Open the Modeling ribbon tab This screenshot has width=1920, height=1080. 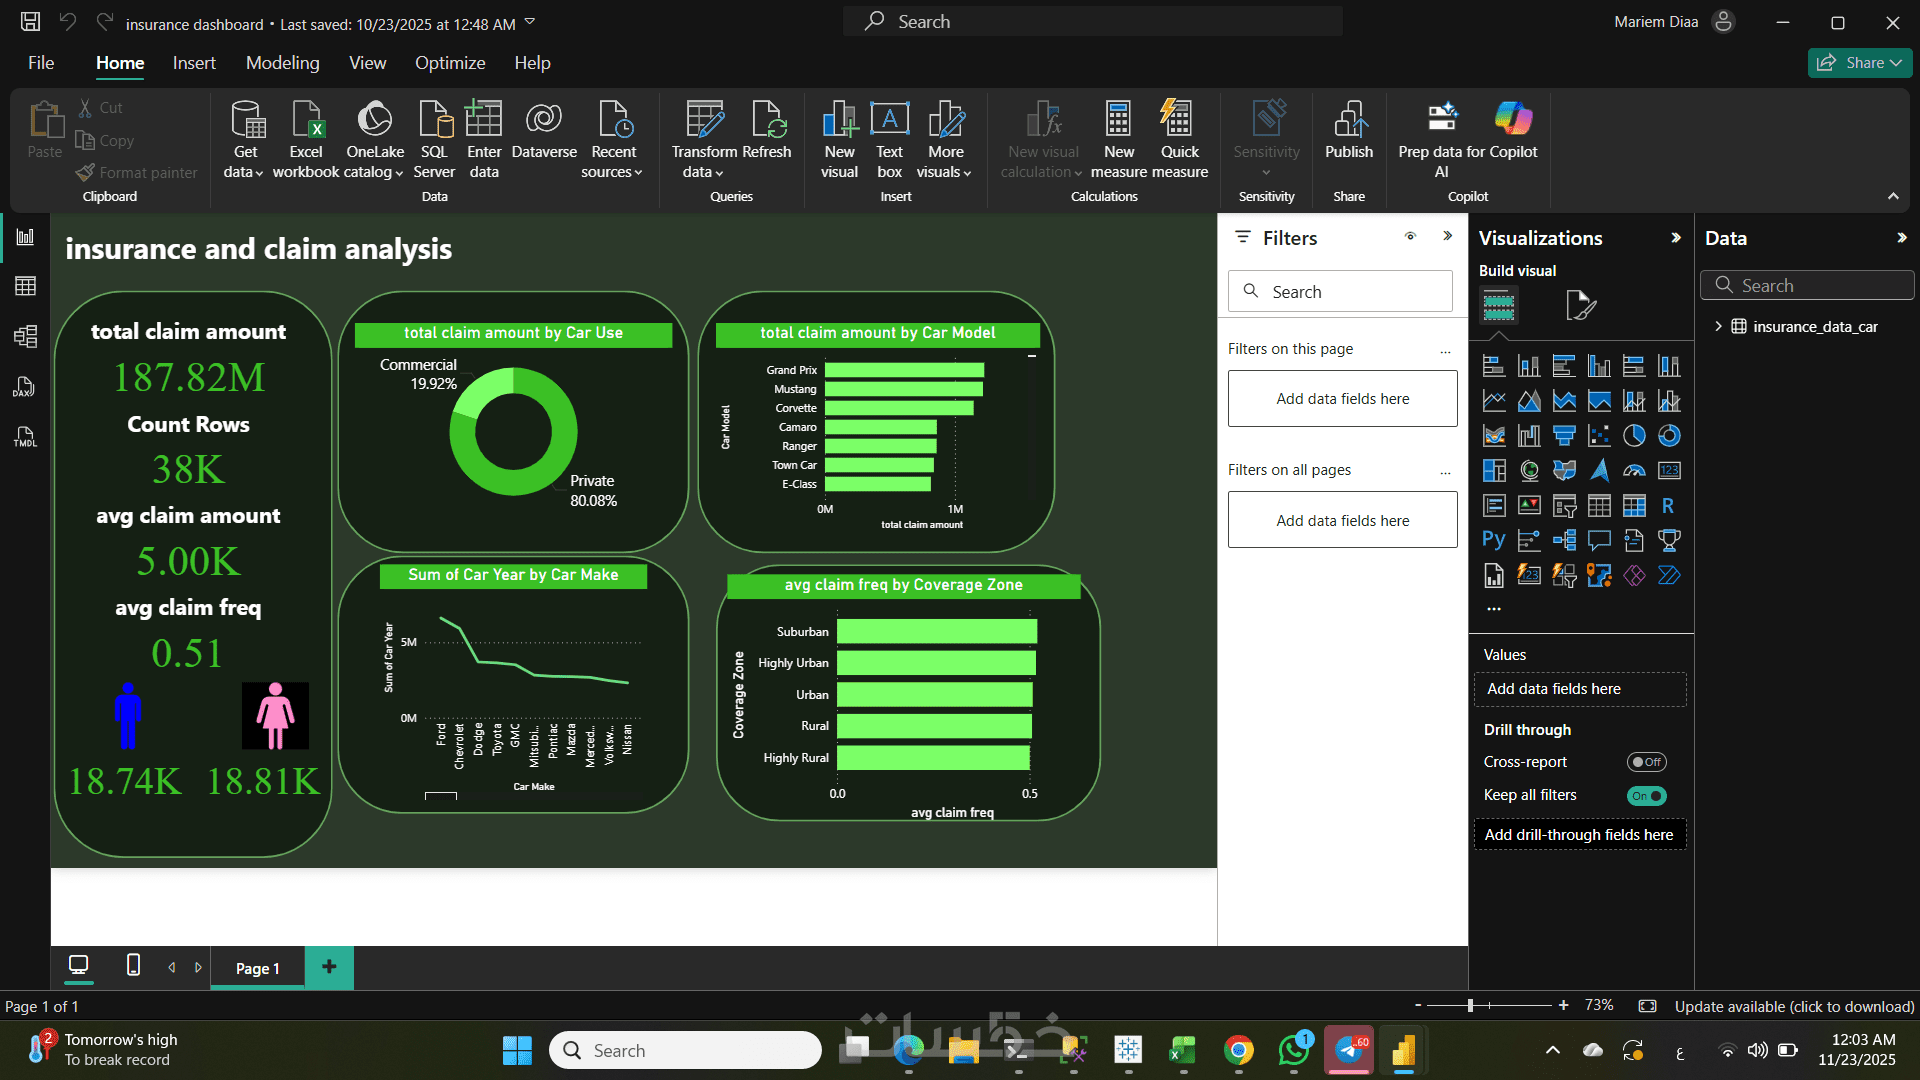(282, 63)
